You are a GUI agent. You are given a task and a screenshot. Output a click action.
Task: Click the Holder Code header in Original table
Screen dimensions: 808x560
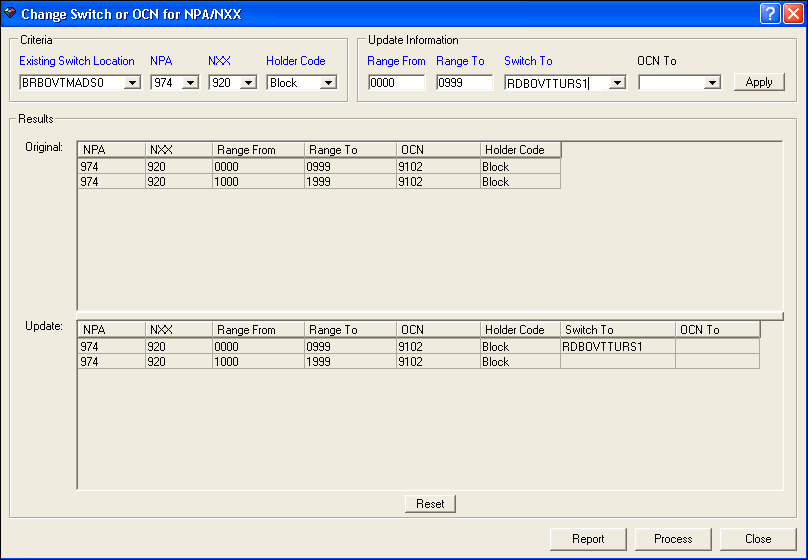(520, 150)
